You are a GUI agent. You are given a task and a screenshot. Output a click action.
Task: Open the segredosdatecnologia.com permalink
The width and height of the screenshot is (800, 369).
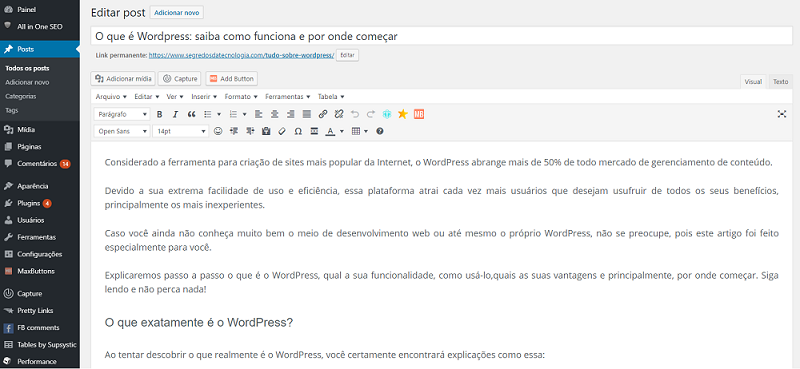241,55
